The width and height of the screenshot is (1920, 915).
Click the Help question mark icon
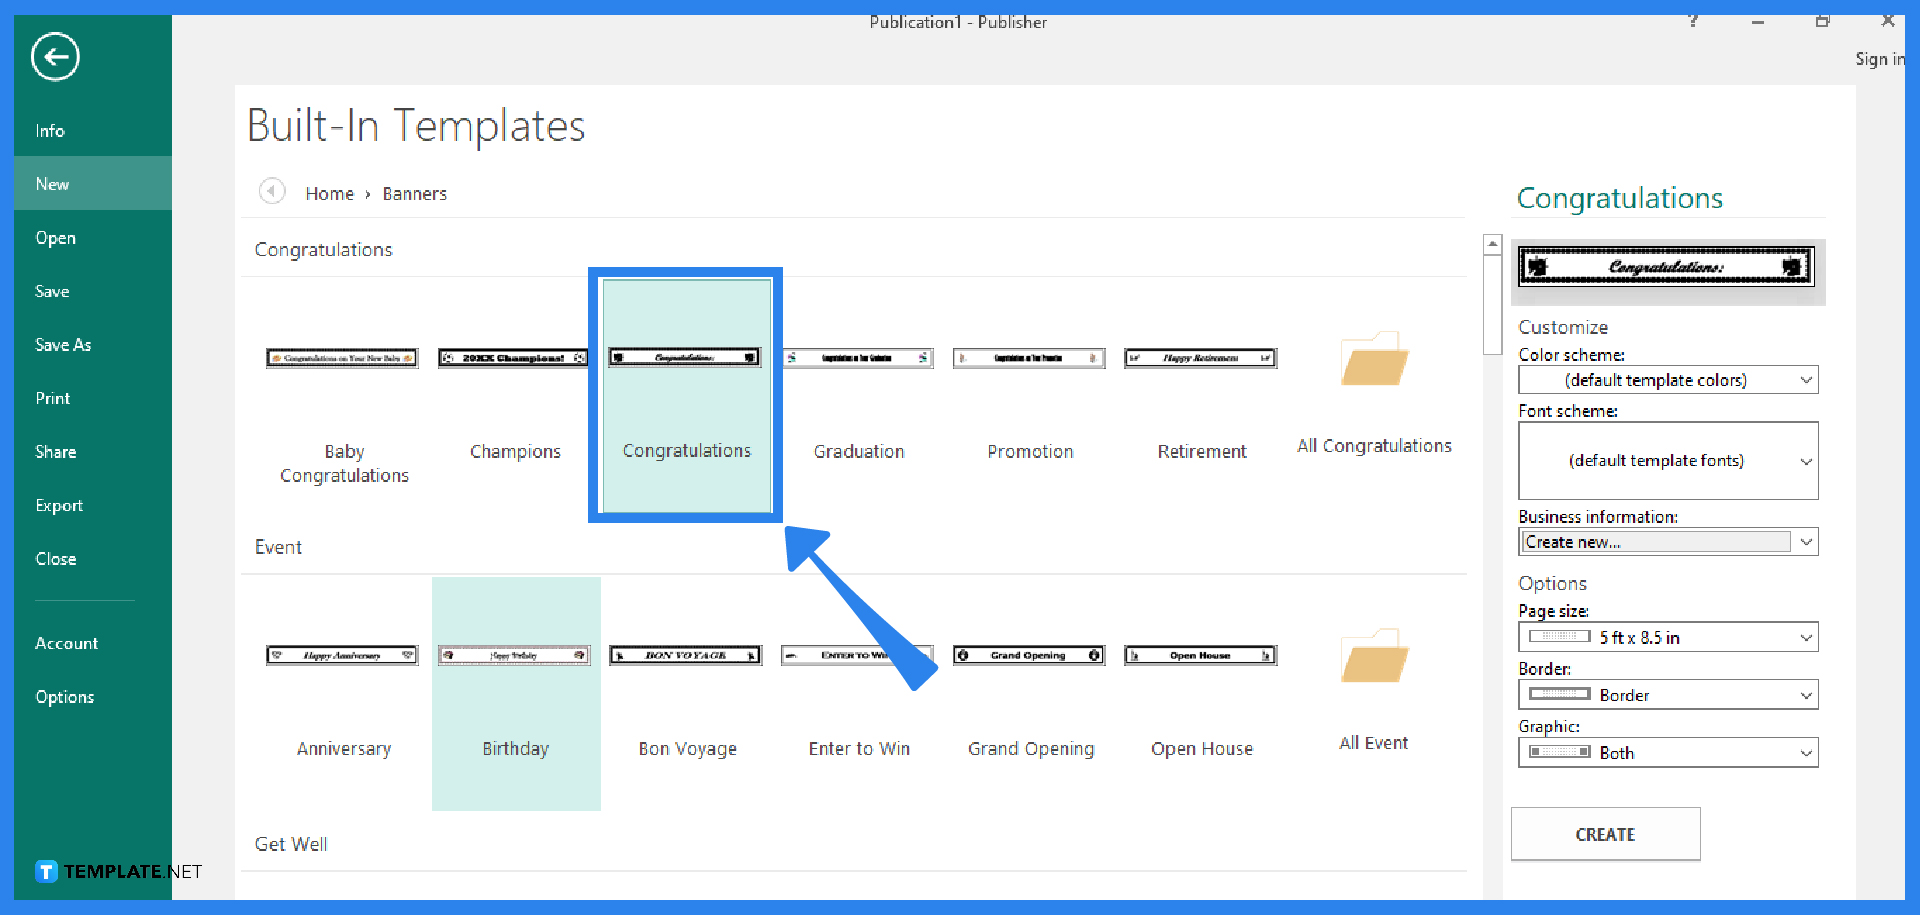tap(1693, 21)
